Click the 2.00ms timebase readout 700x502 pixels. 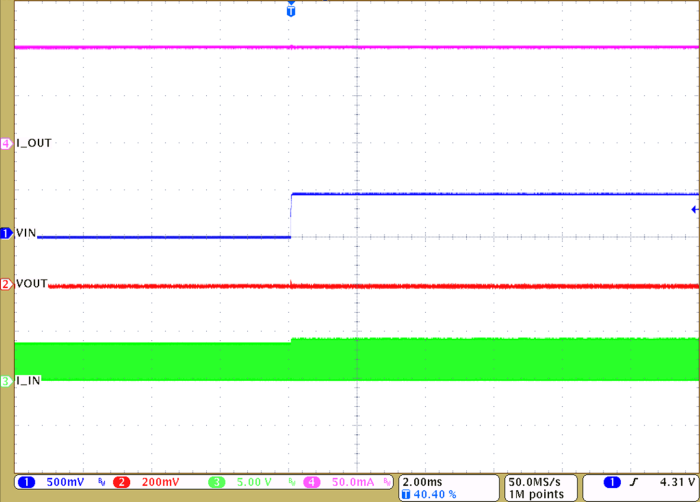pyautogui.click(x=422, y=481)
